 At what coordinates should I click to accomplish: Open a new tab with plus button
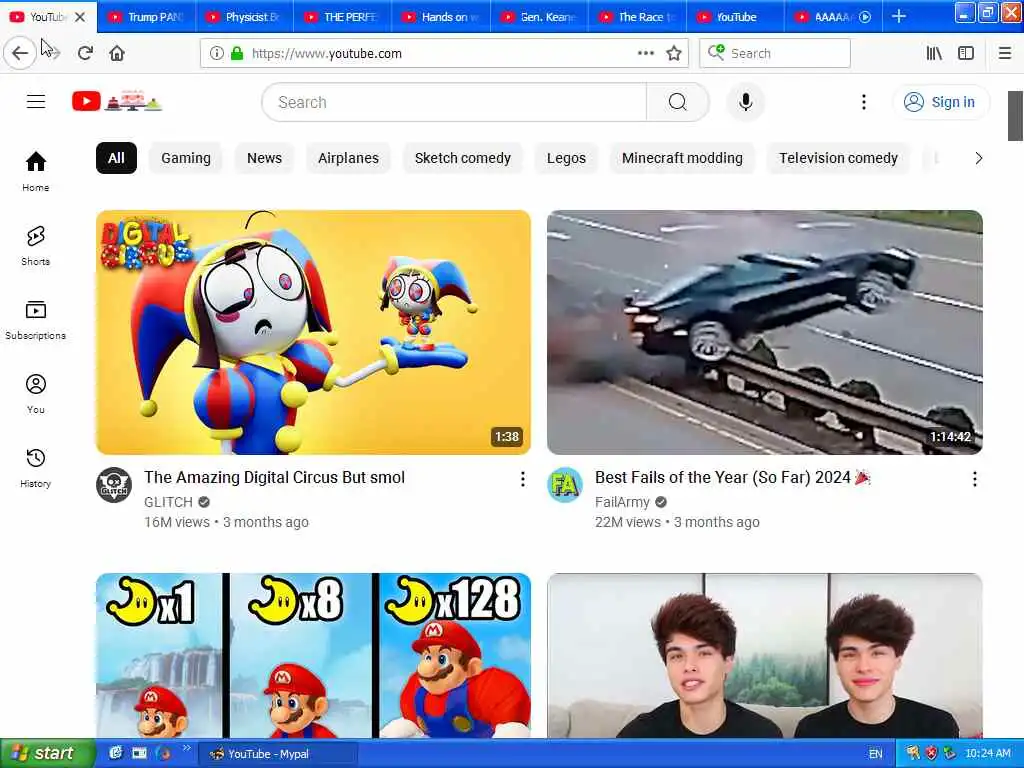click(899, 16)
